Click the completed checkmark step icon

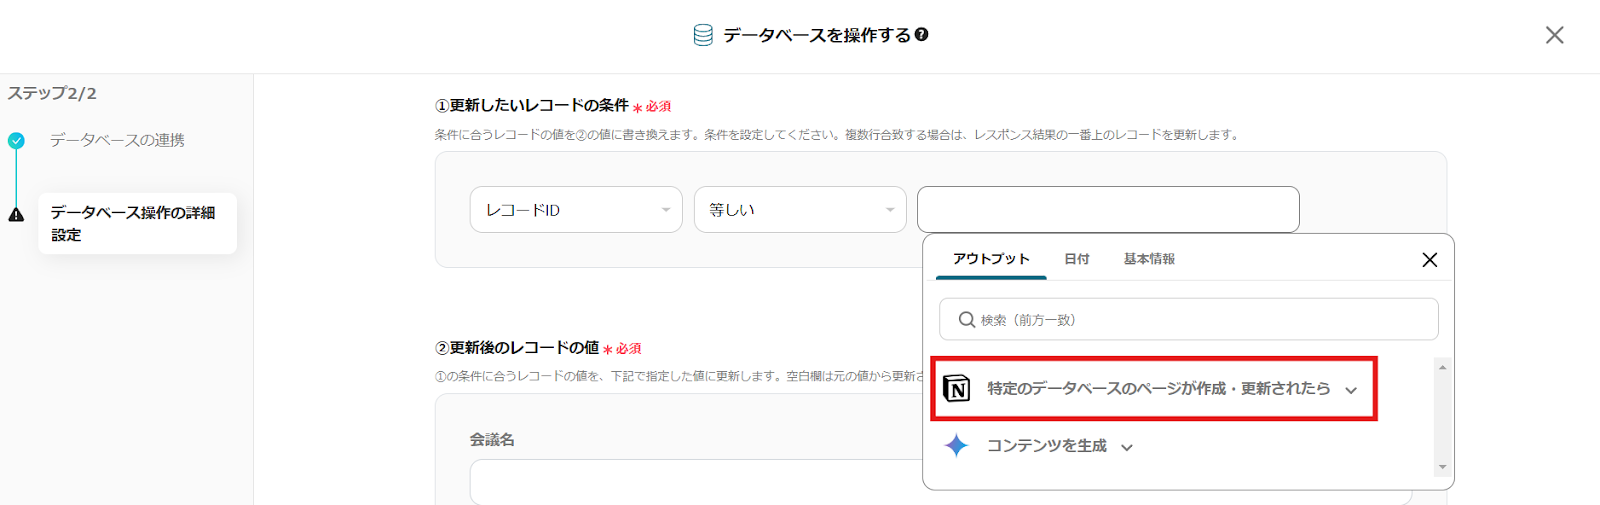[x=16, y=141]
